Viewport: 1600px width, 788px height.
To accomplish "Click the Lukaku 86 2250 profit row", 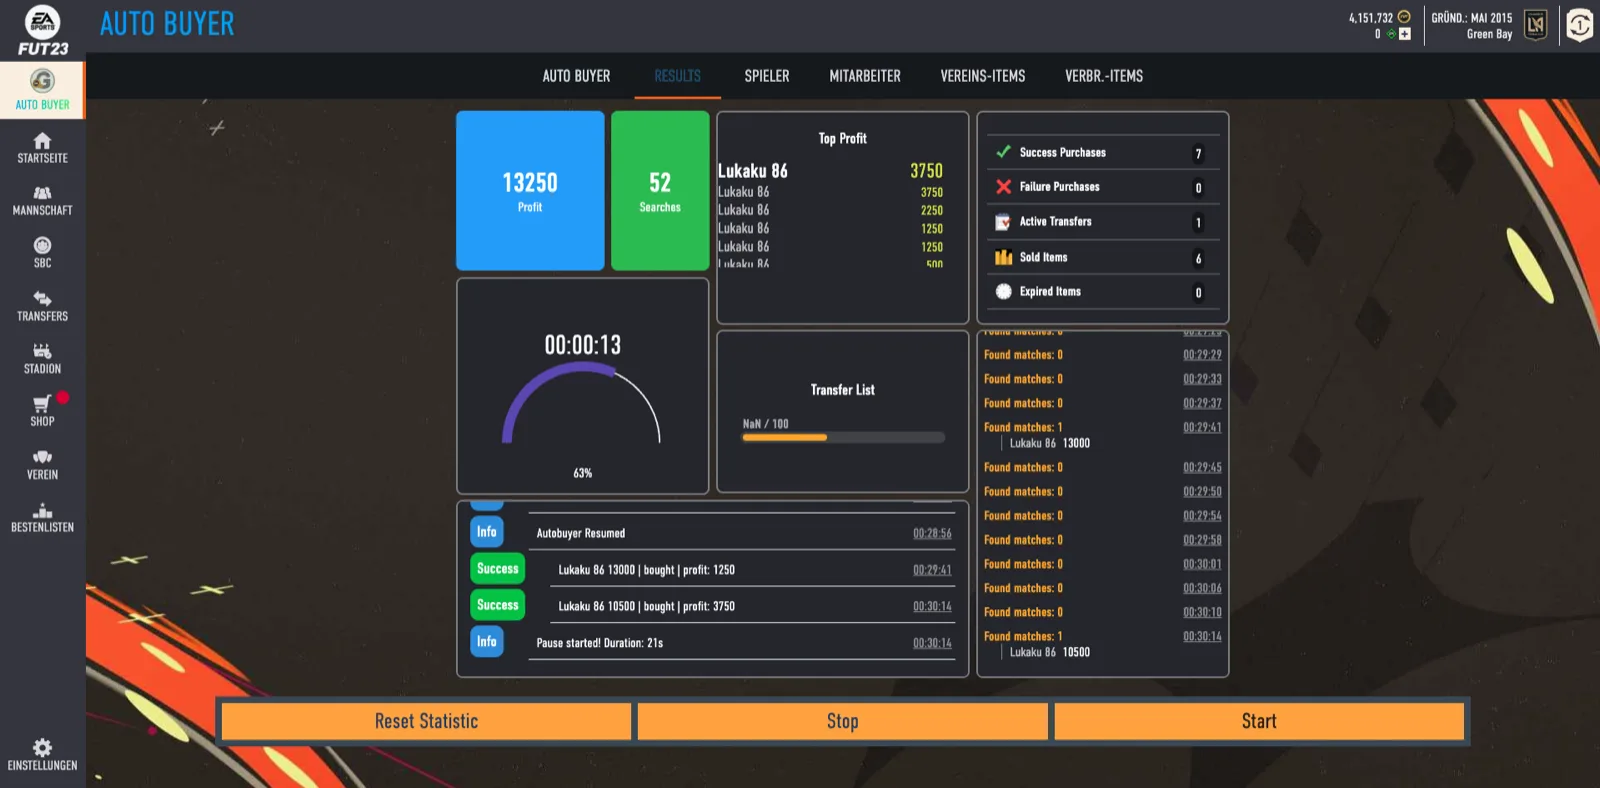I will coord(830,210).
